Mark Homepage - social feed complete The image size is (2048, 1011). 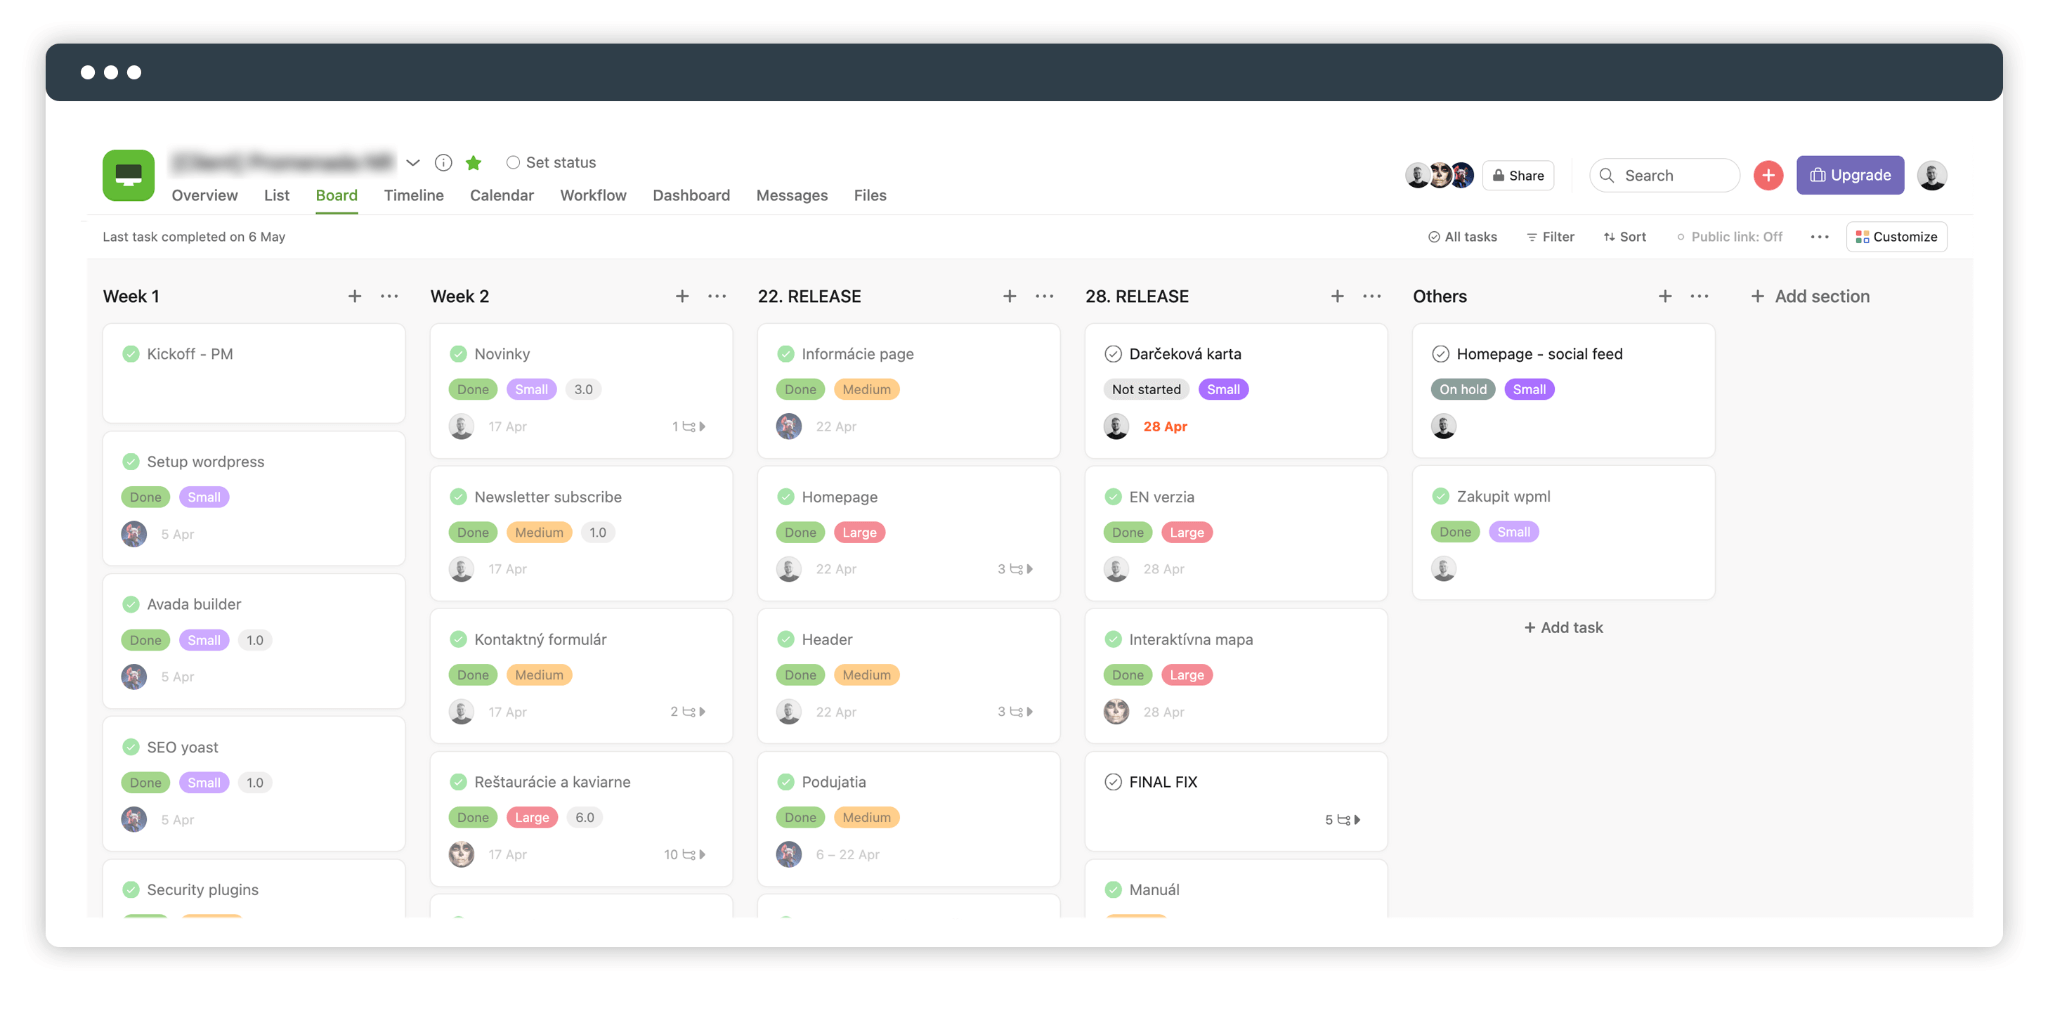[x=1440, y=354]
